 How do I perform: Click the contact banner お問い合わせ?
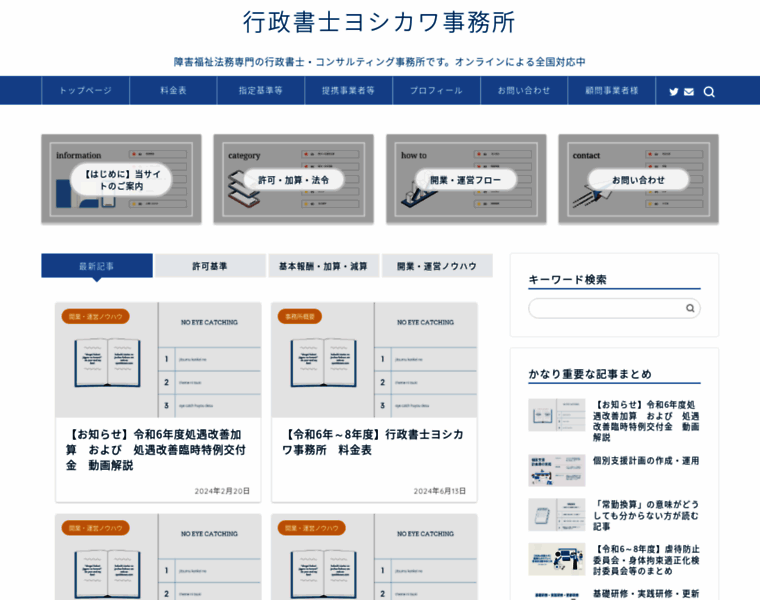point(638,179)
